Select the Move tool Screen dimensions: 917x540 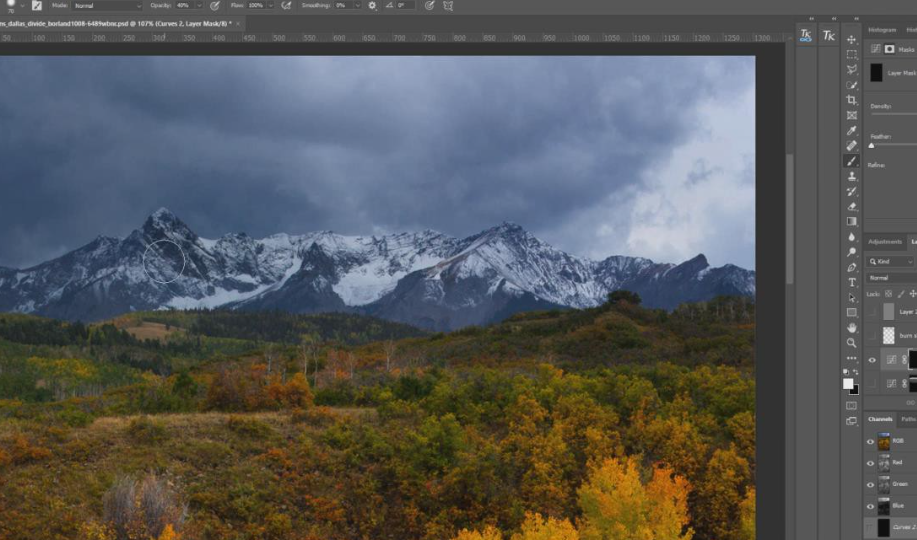coord(852,39)
